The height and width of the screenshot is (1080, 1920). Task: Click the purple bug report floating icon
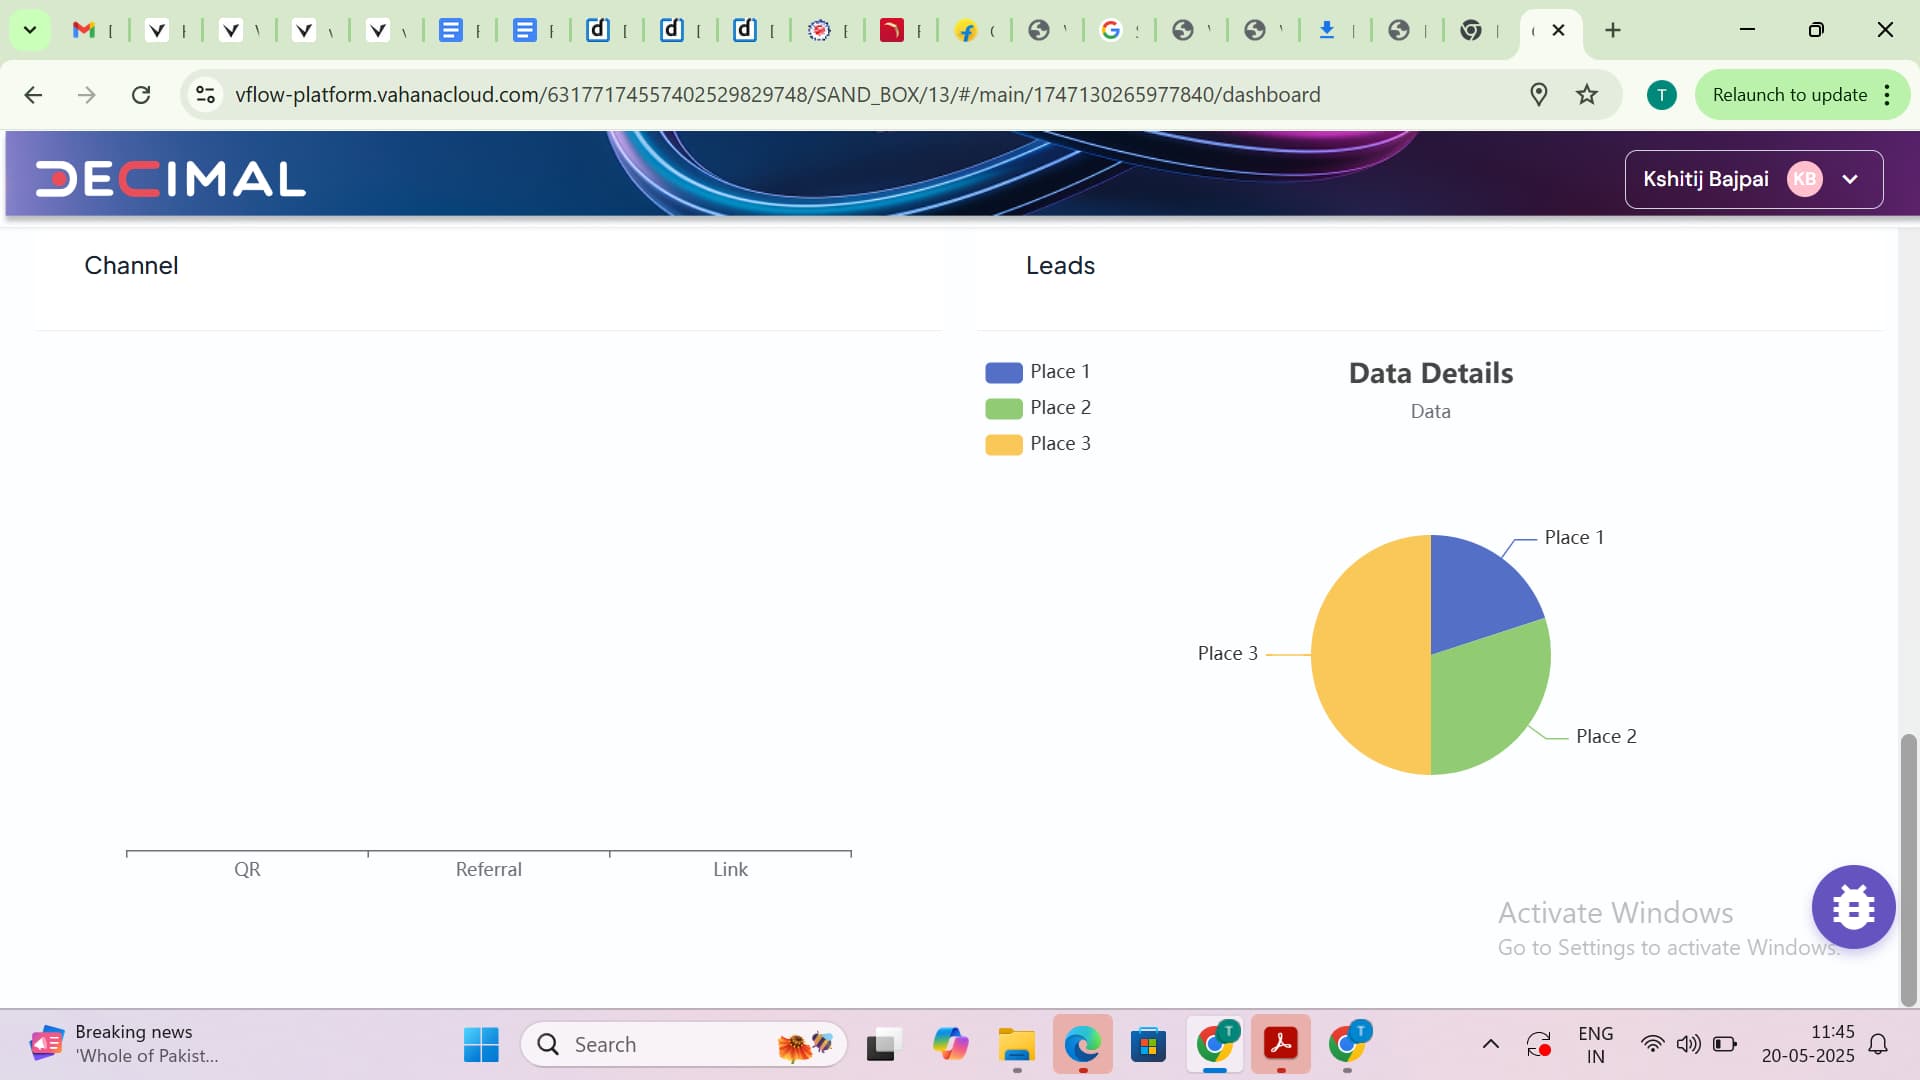point(1853,907)
